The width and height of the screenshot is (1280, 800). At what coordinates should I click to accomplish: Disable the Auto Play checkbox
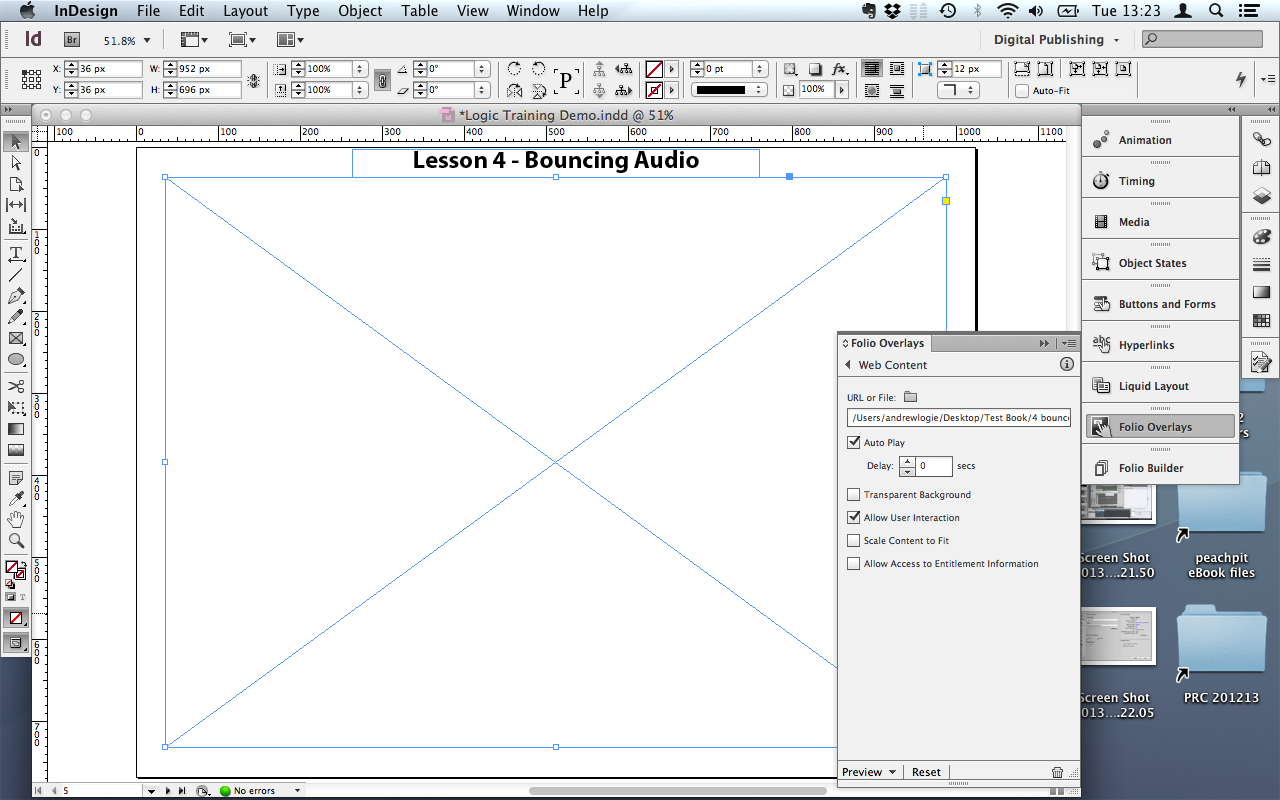(853, 442)
